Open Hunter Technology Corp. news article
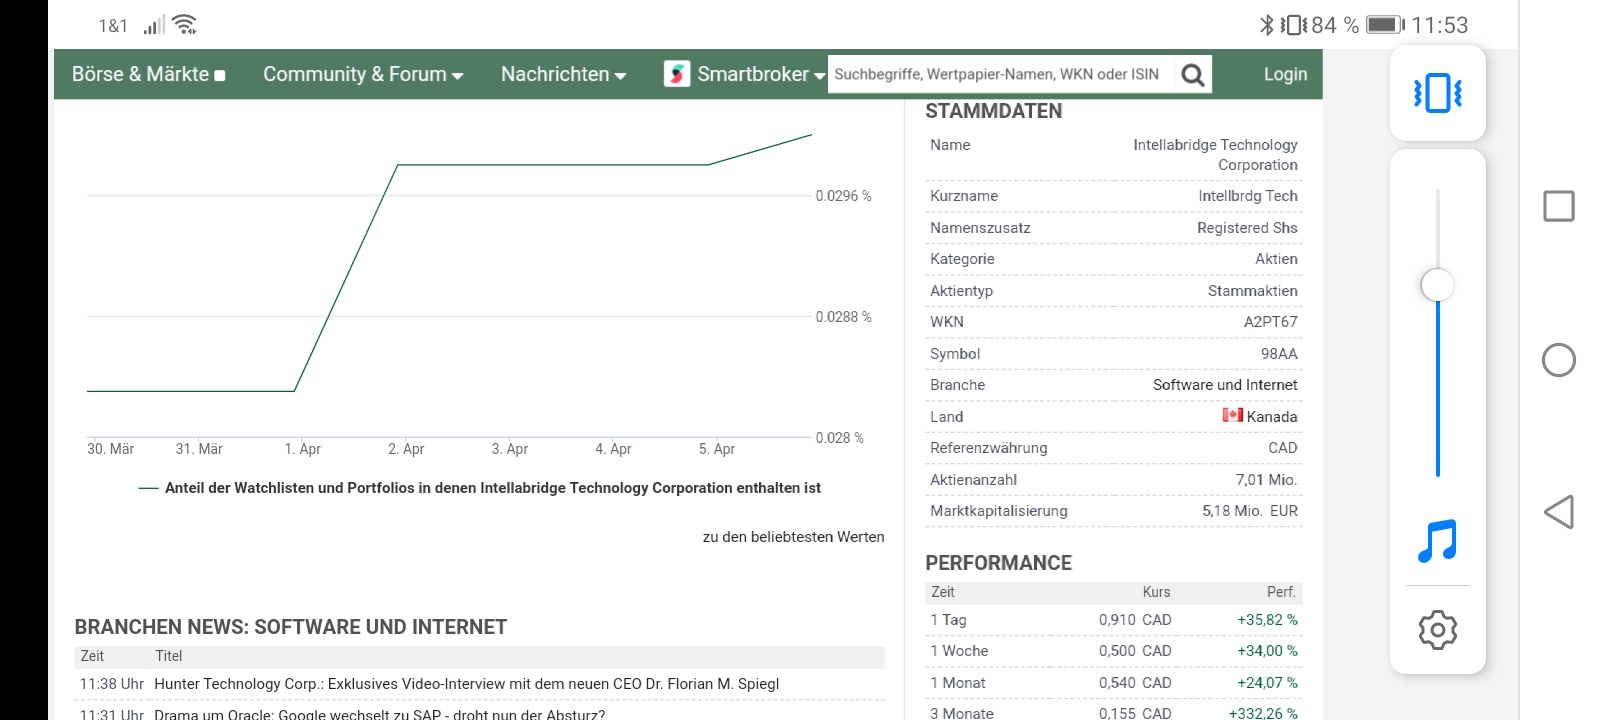The height and width of the screenshot is (720, 1600). point(467,684)
